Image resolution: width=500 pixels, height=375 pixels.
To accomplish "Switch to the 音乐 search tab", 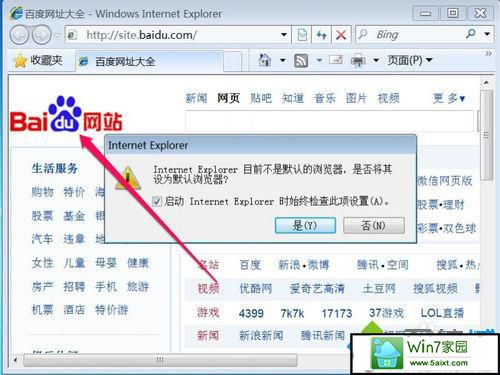I will (x=325, y=98).
